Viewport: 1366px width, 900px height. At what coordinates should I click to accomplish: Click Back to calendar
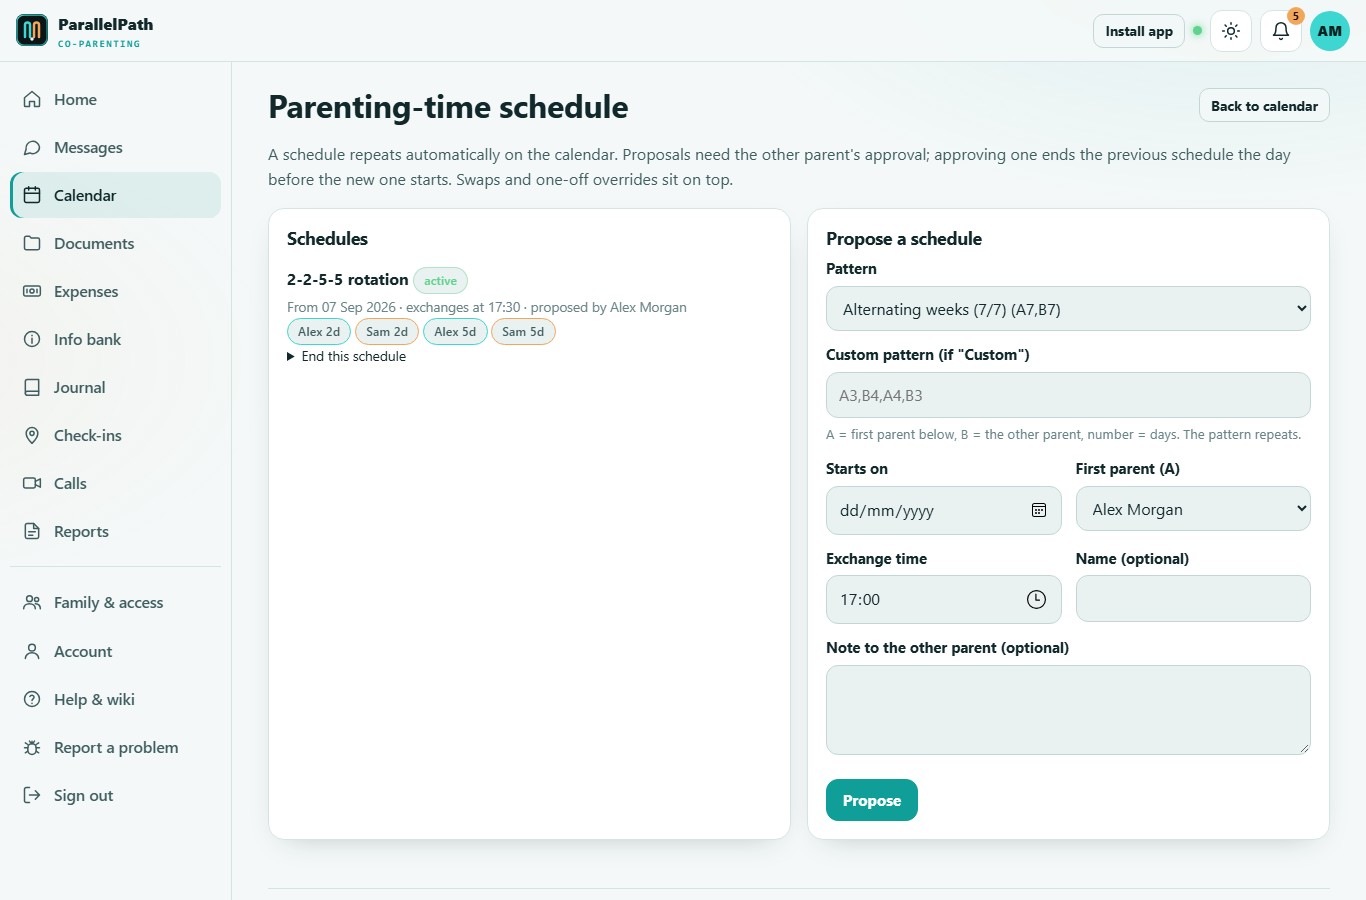pyautogui.click(x=1264, y=106)
